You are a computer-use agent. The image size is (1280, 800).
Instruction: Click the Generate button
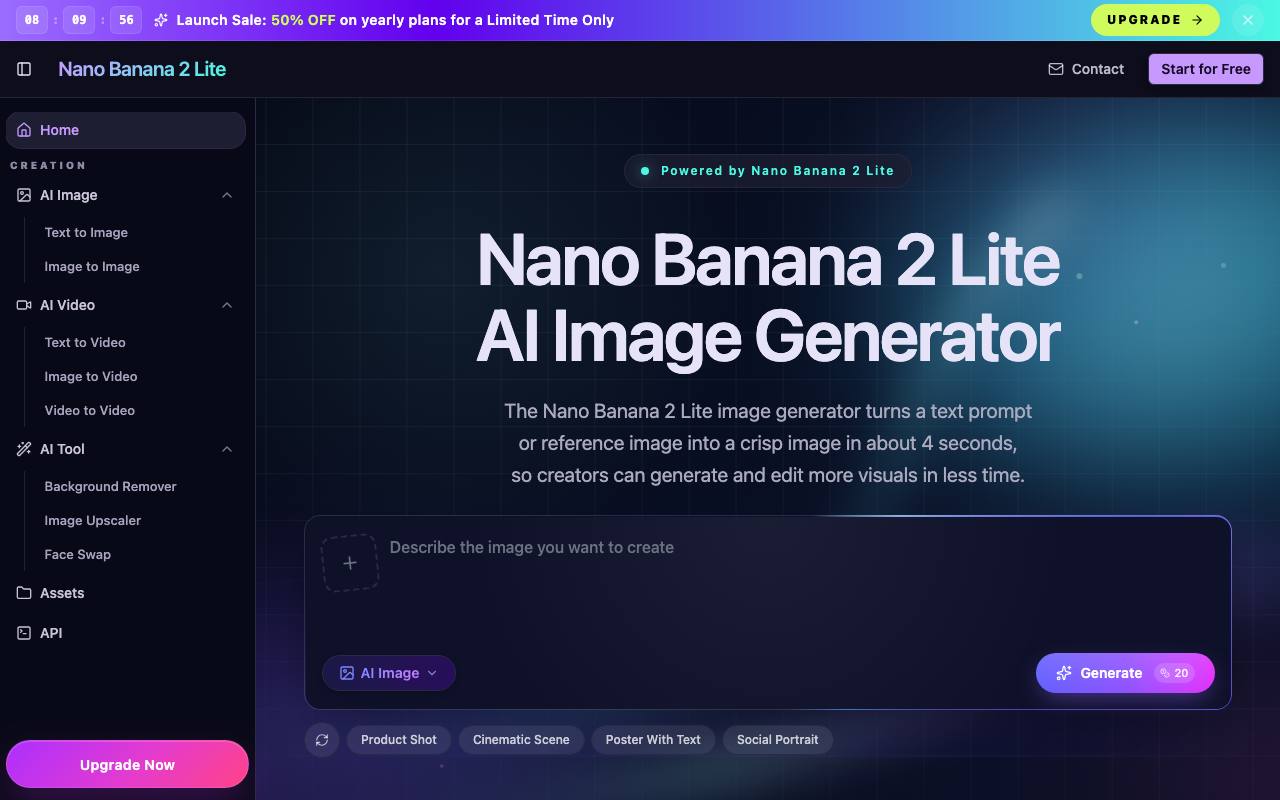pyautogui.click(x=1125, y=673)
